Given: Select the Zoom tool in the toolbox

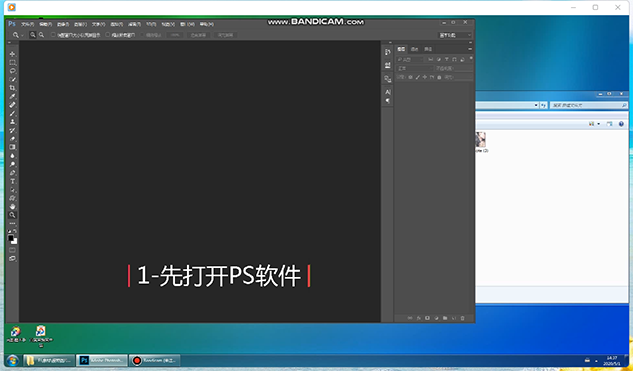Looking at the screenshot, I should coord(12,215).
